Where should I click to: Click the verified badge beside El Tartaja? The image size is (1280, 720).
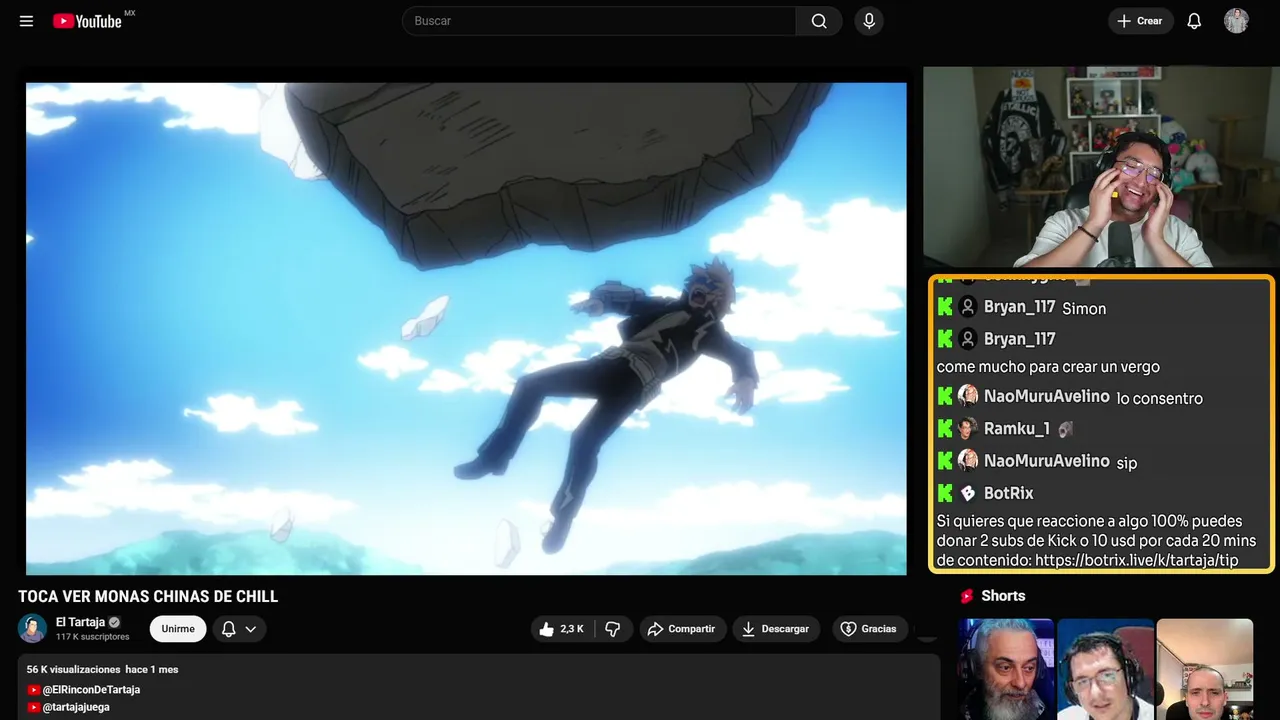point(115,622)
